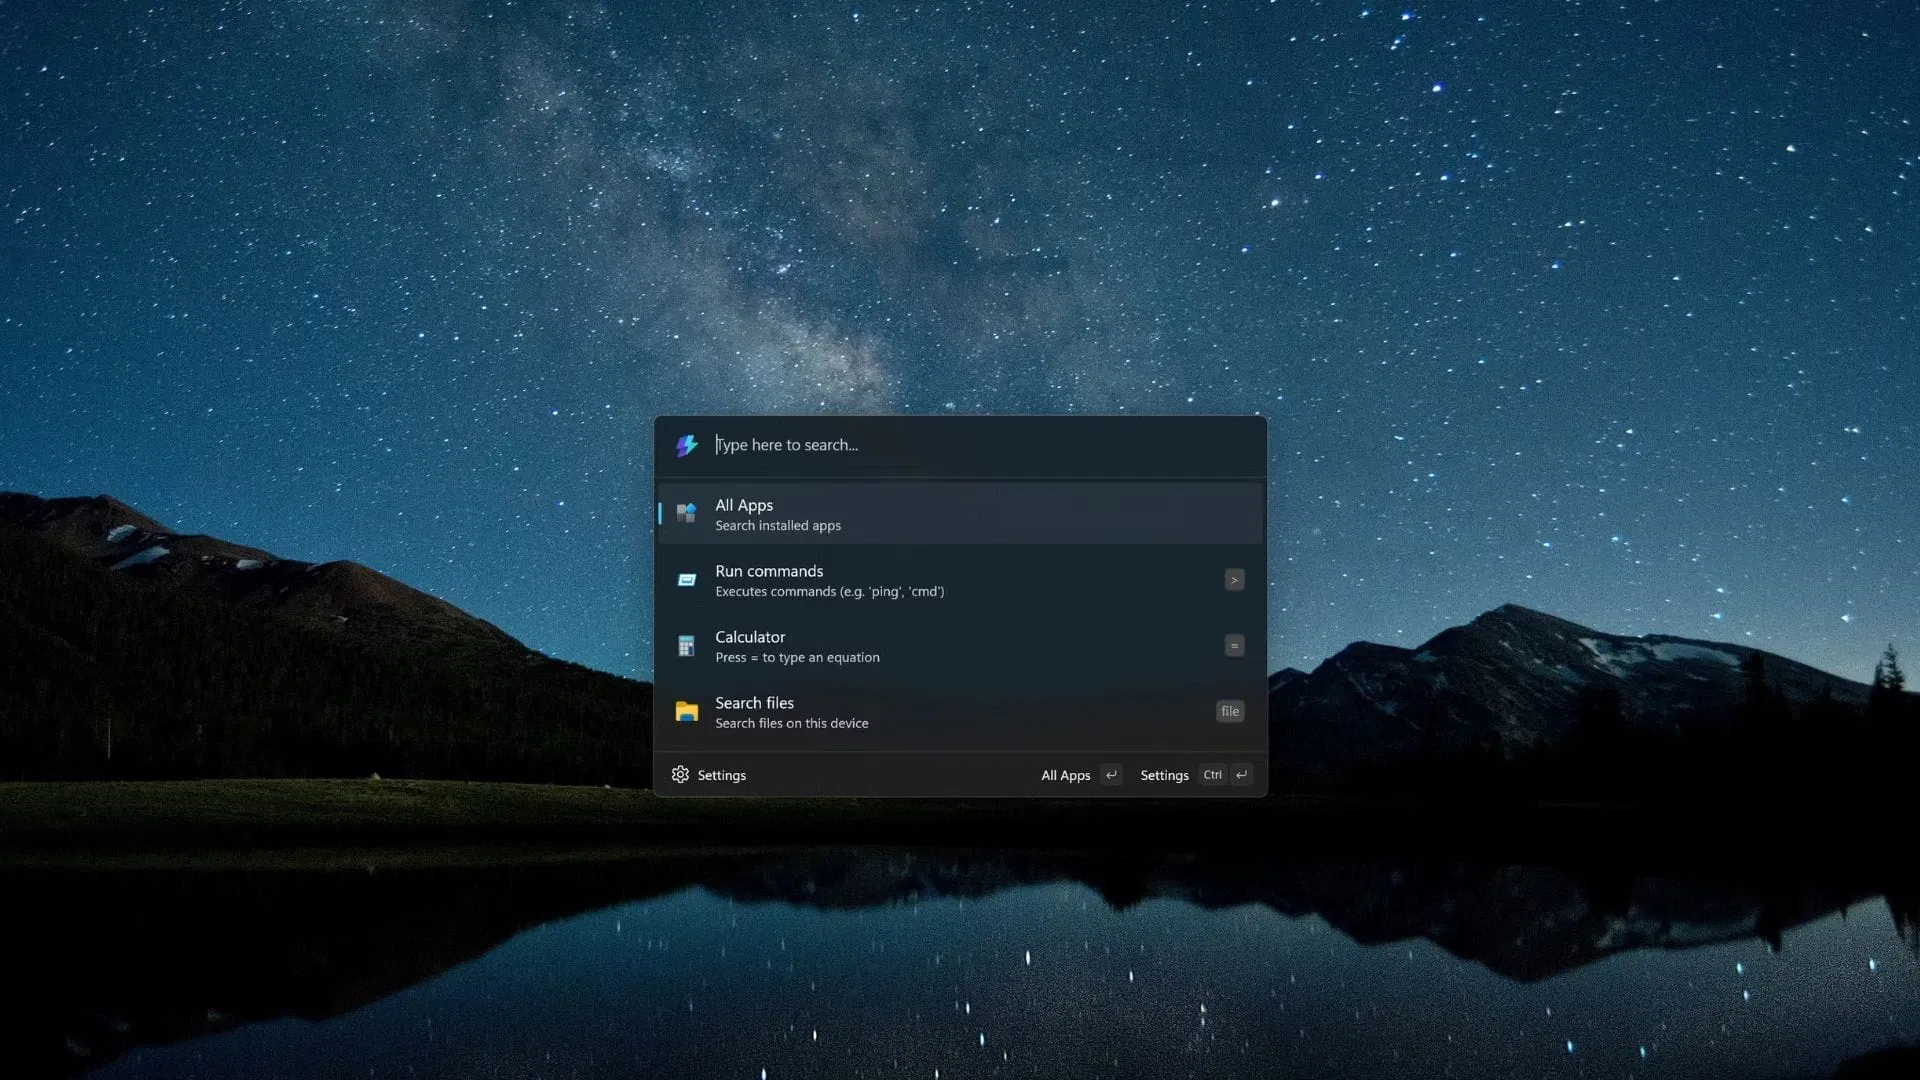Choose Search files on this device
The width and height of the screenshot is (1920, 1080).
791,723
